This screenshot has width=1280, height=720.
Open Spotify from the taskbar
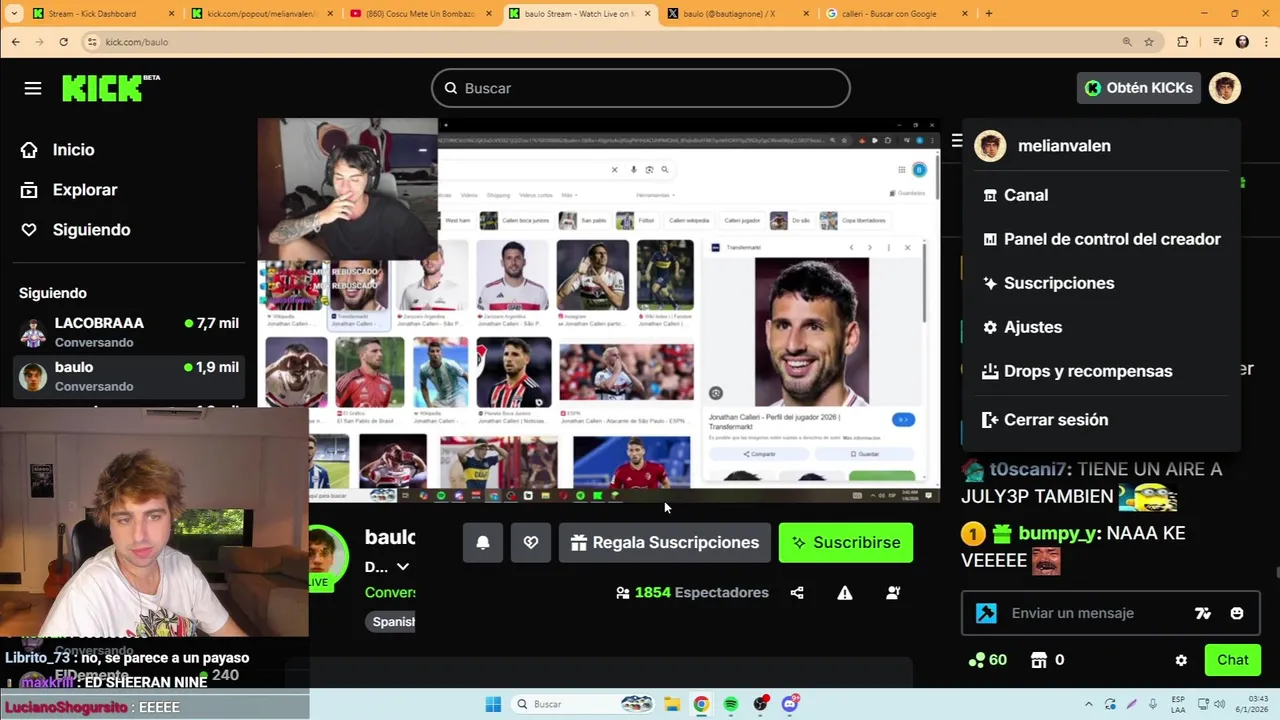(x=731, y=704)
